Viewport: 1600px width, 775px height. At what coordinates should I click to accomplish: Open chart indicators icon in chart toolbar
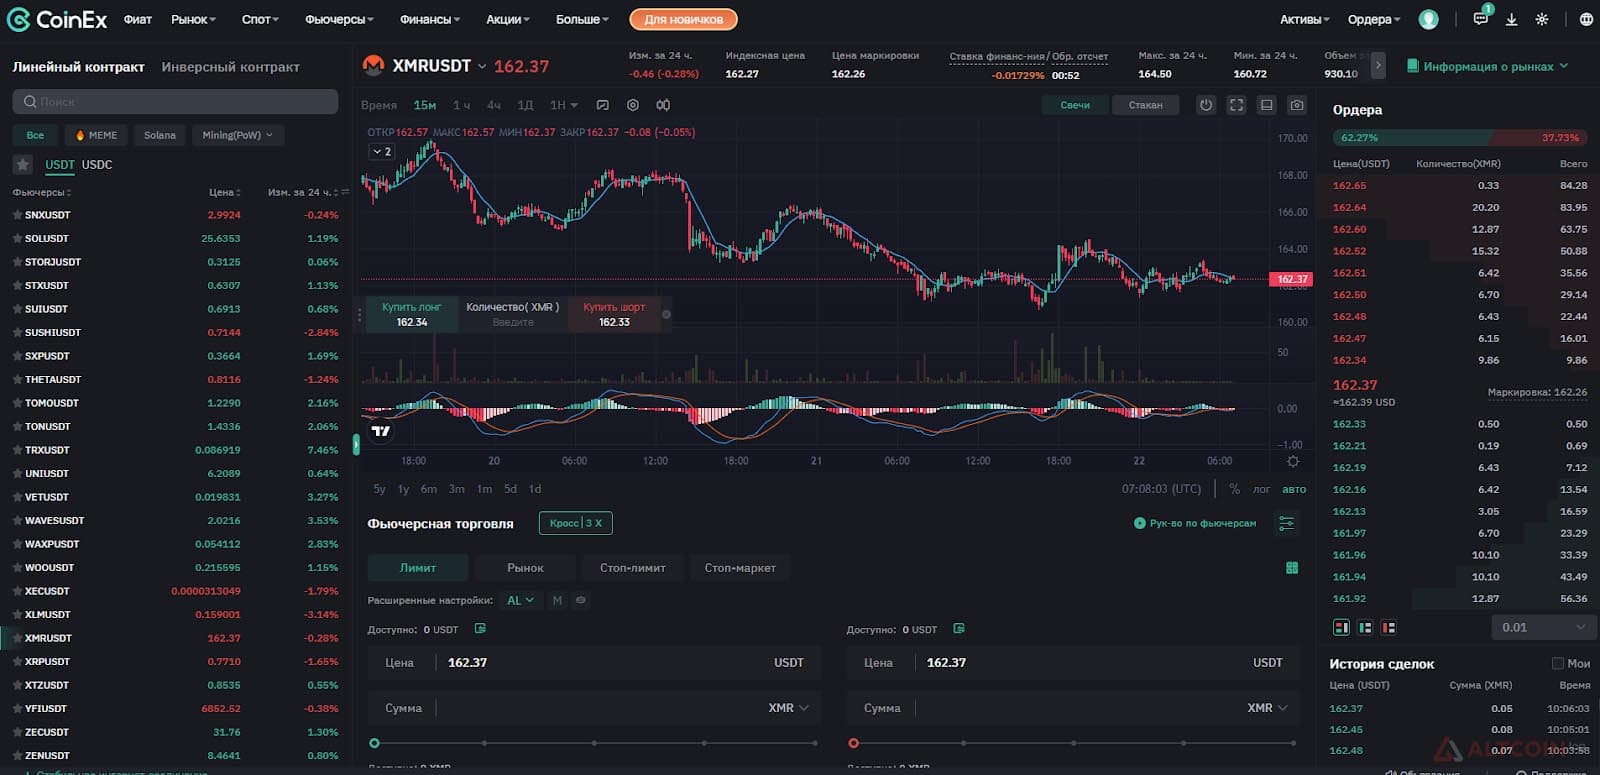(602, 105)
